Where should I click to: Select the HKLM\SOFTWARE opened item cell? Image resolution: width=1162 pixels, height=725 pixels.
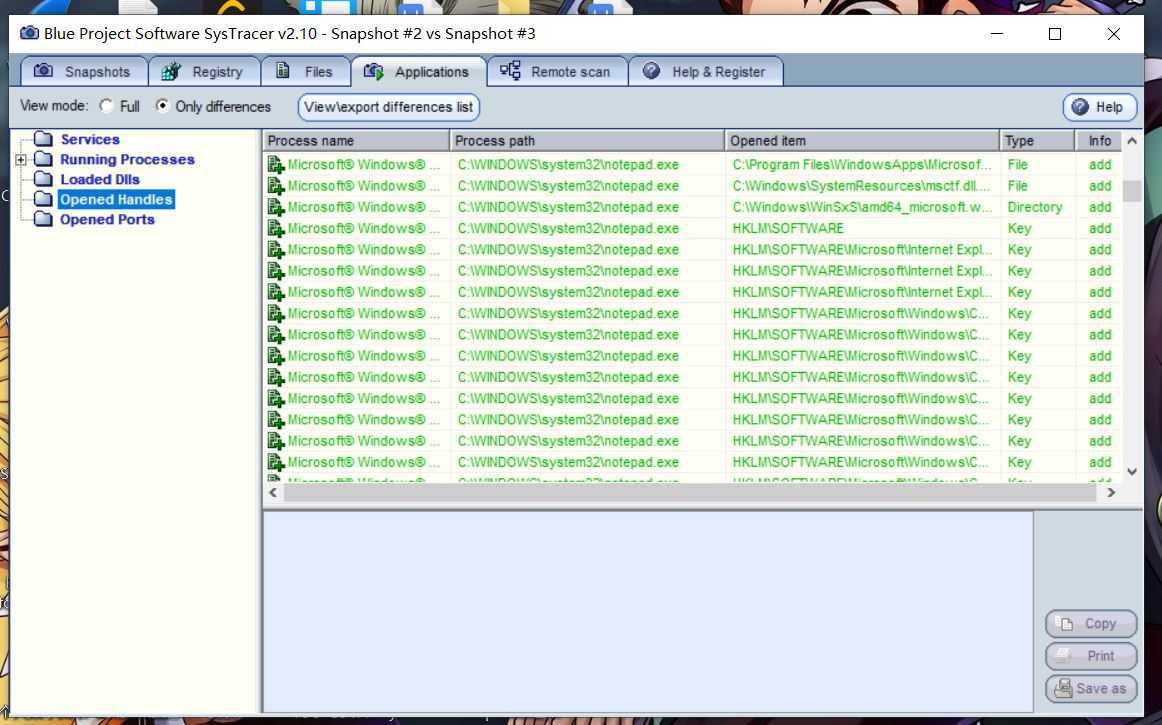pos(863,228)
